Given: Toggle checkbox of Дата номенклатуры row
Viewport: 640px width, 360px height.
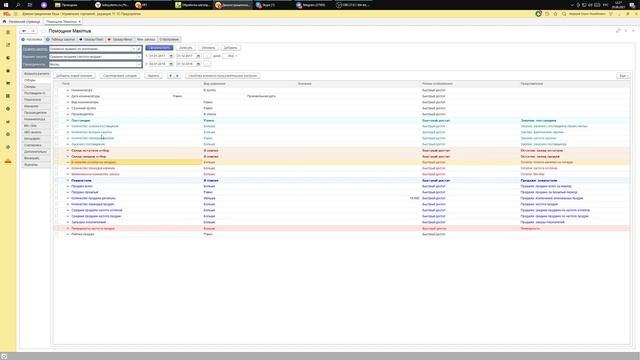Looking at the screenshot, I should point(57,96).
